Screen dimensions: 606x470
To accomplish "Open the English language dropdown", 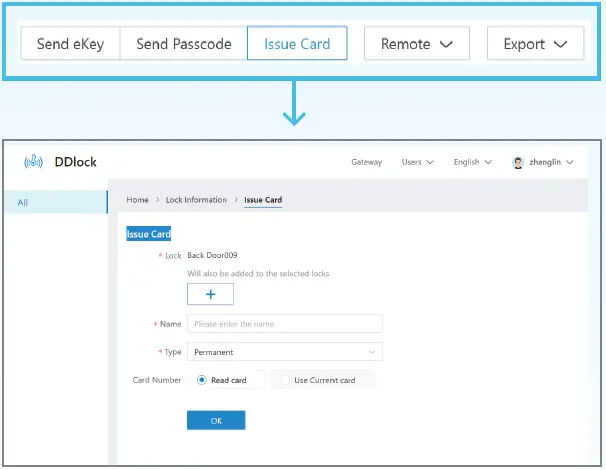I will (472, 162).
